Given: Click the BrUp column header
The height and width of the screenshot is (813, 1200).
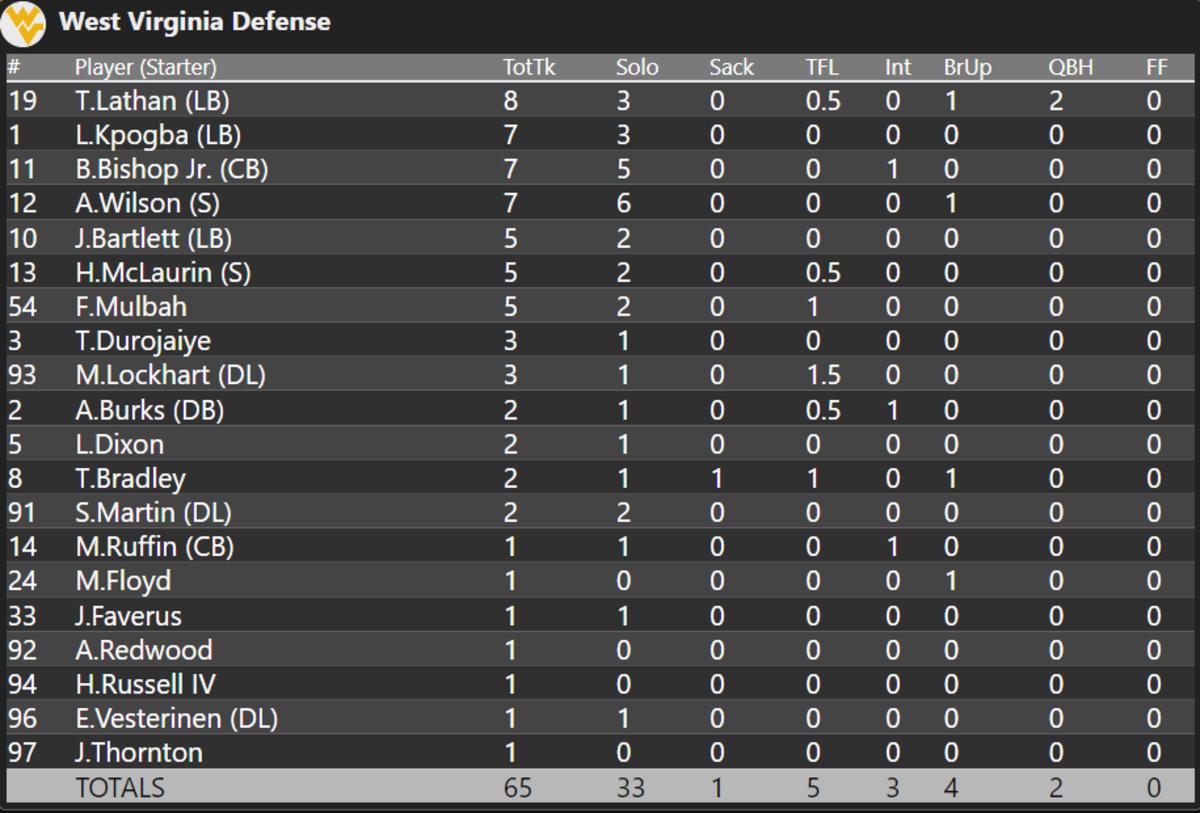Looking at the screenshot, I should (967, 68).
